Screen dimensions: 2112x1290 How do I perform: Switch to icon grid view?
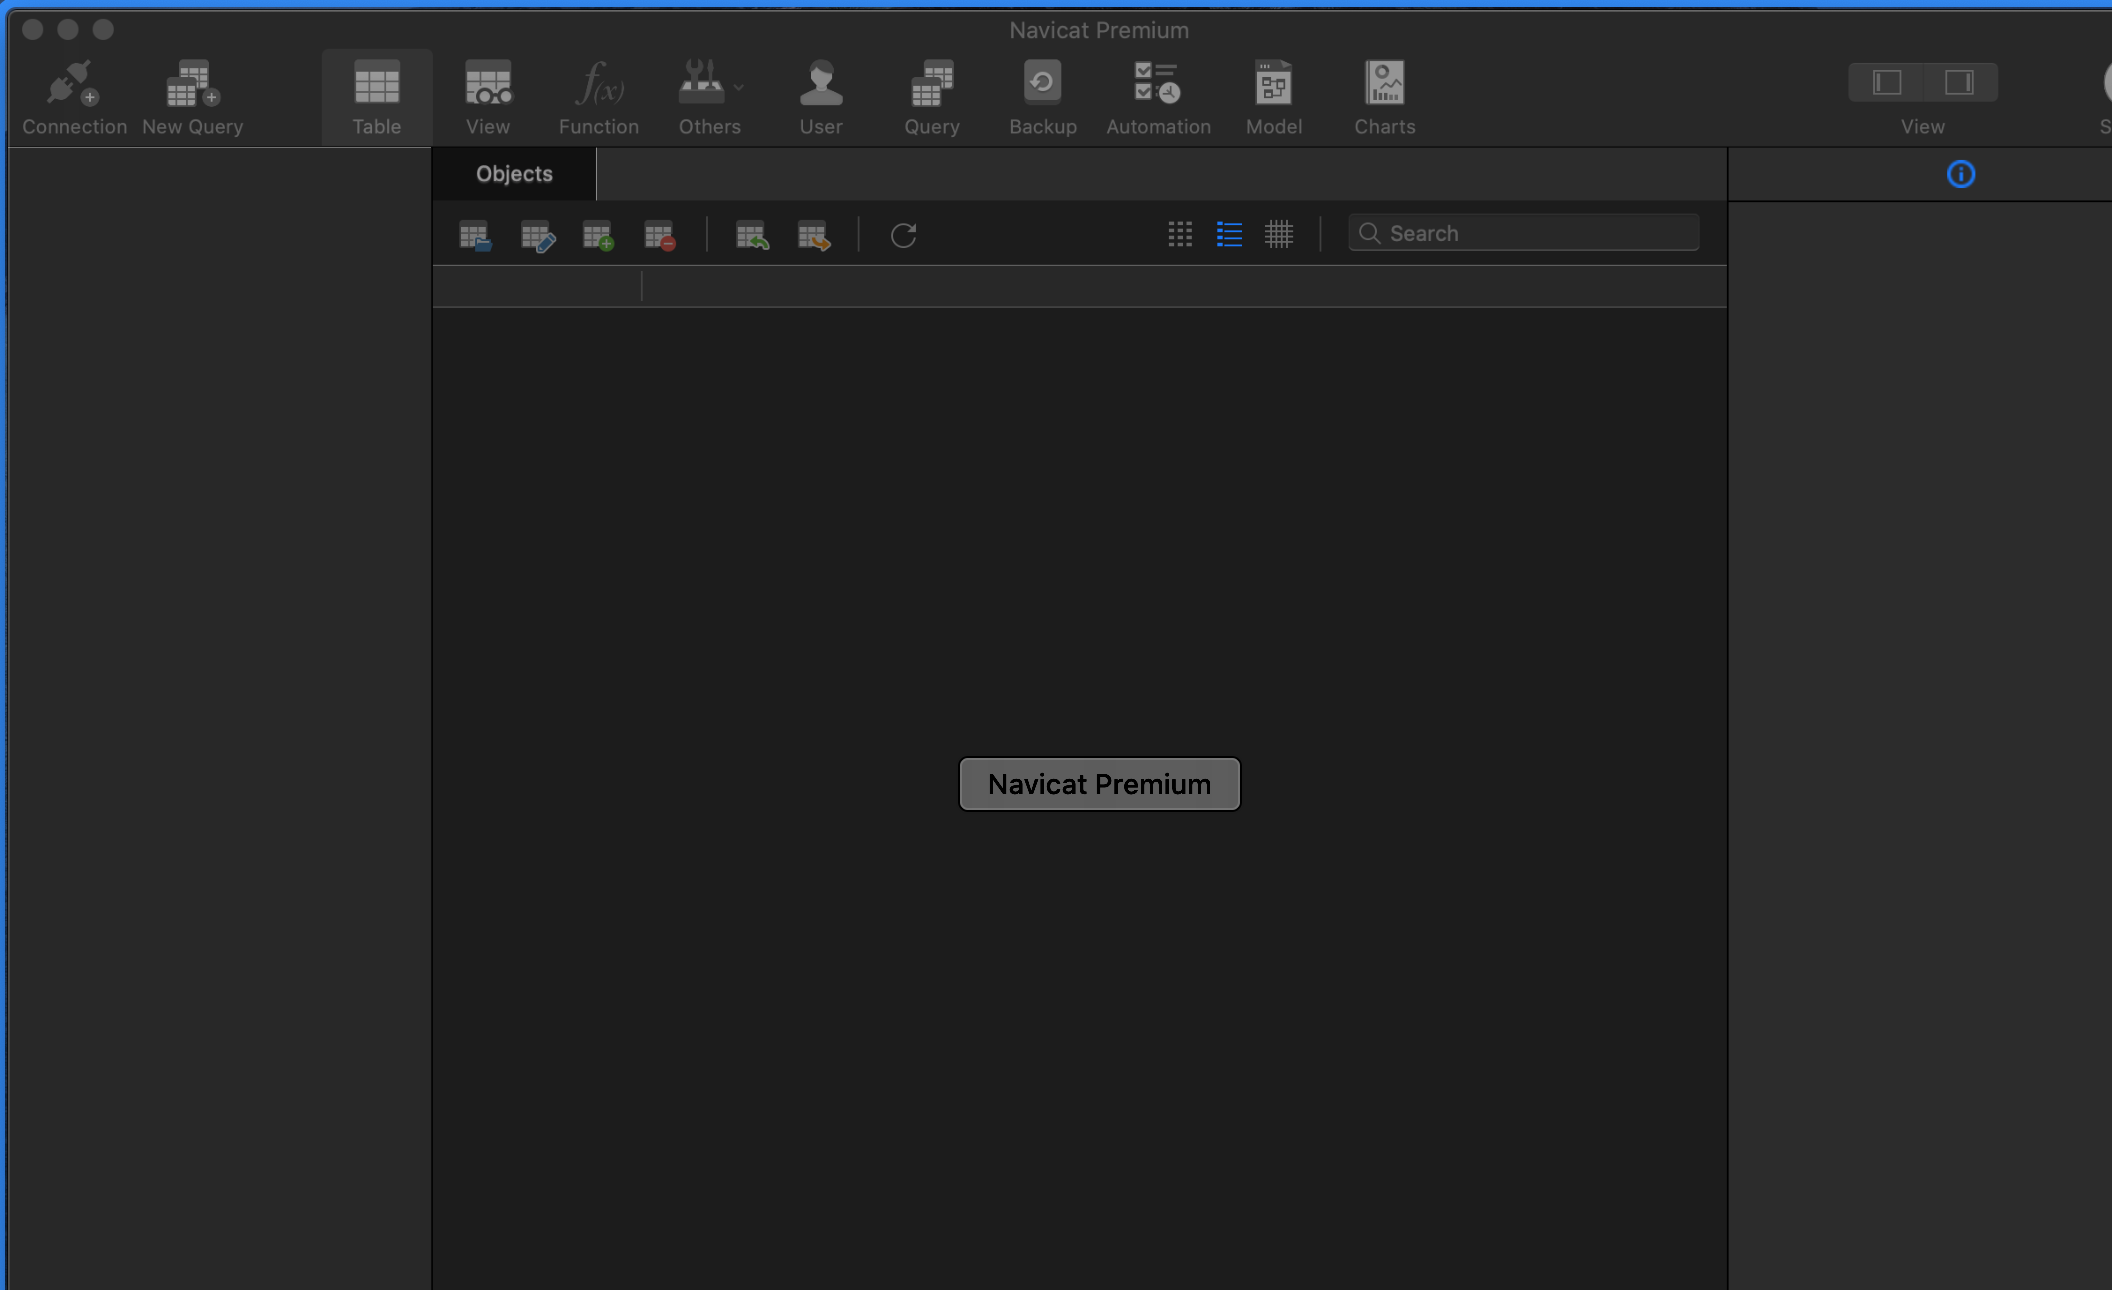(1180, 234)
